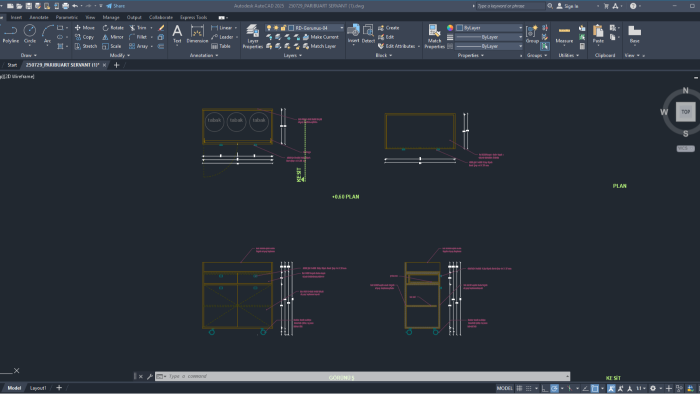Toggle annotation visibility in status bar
Viewport: 700px width, 394px height.
(611, 388)
